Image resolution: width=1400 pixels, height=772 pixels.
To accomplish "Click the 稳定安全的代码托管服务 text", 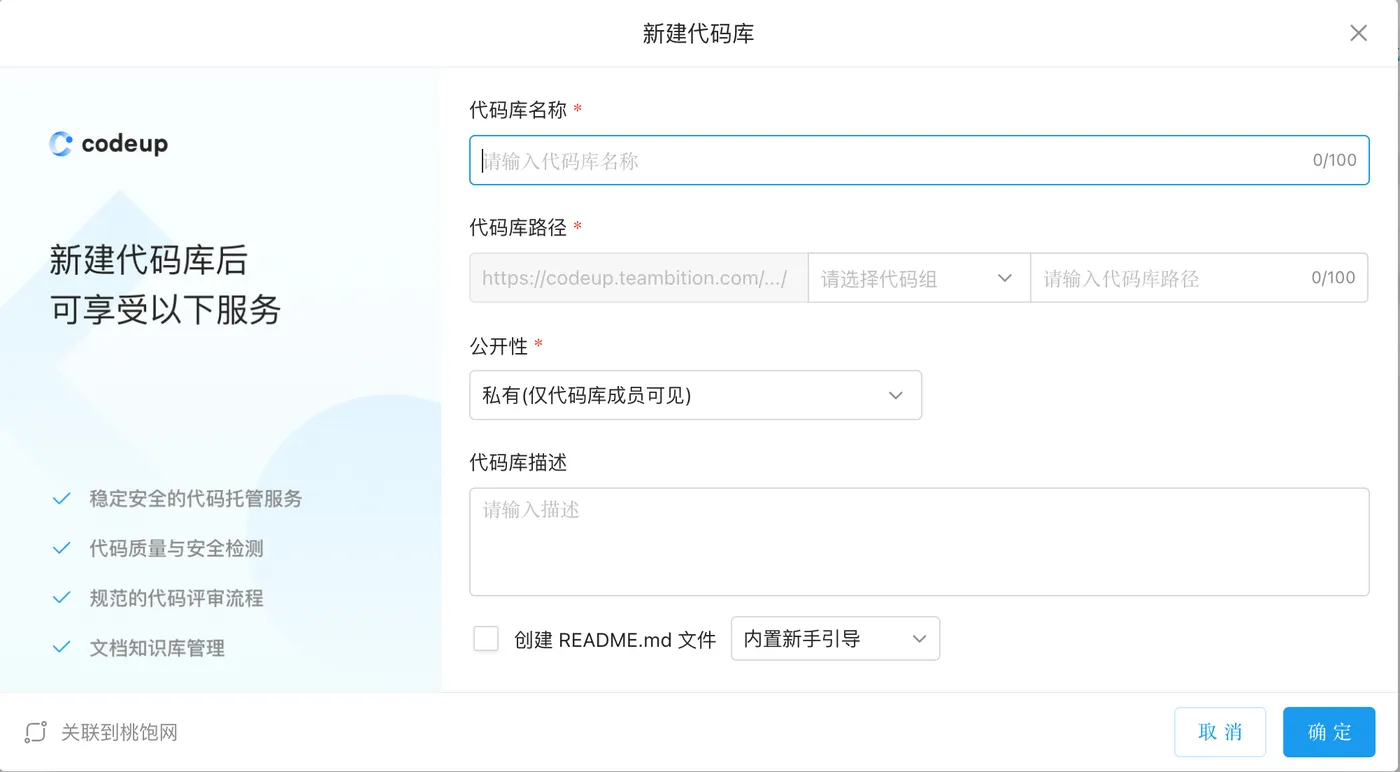I will pyautogui.click(x=196, y=498).
